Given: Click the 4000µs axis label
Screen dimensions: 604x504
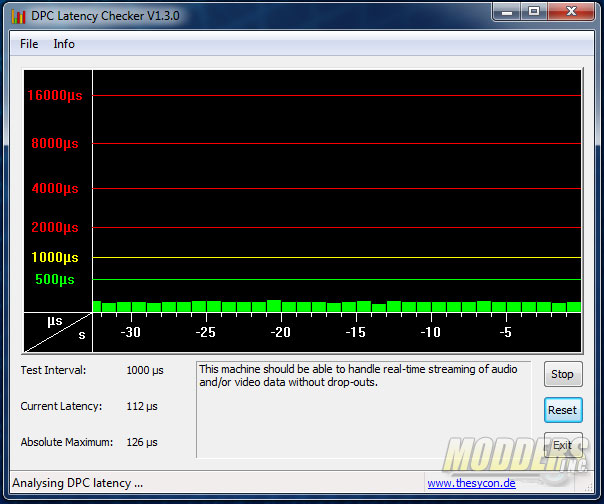Looking at the screenshot, I should [x=55, y=188].
